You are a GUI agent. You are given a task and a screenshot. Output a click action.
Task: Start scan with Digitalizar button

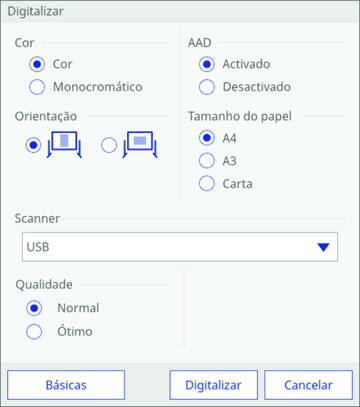(x=213, y=385)
